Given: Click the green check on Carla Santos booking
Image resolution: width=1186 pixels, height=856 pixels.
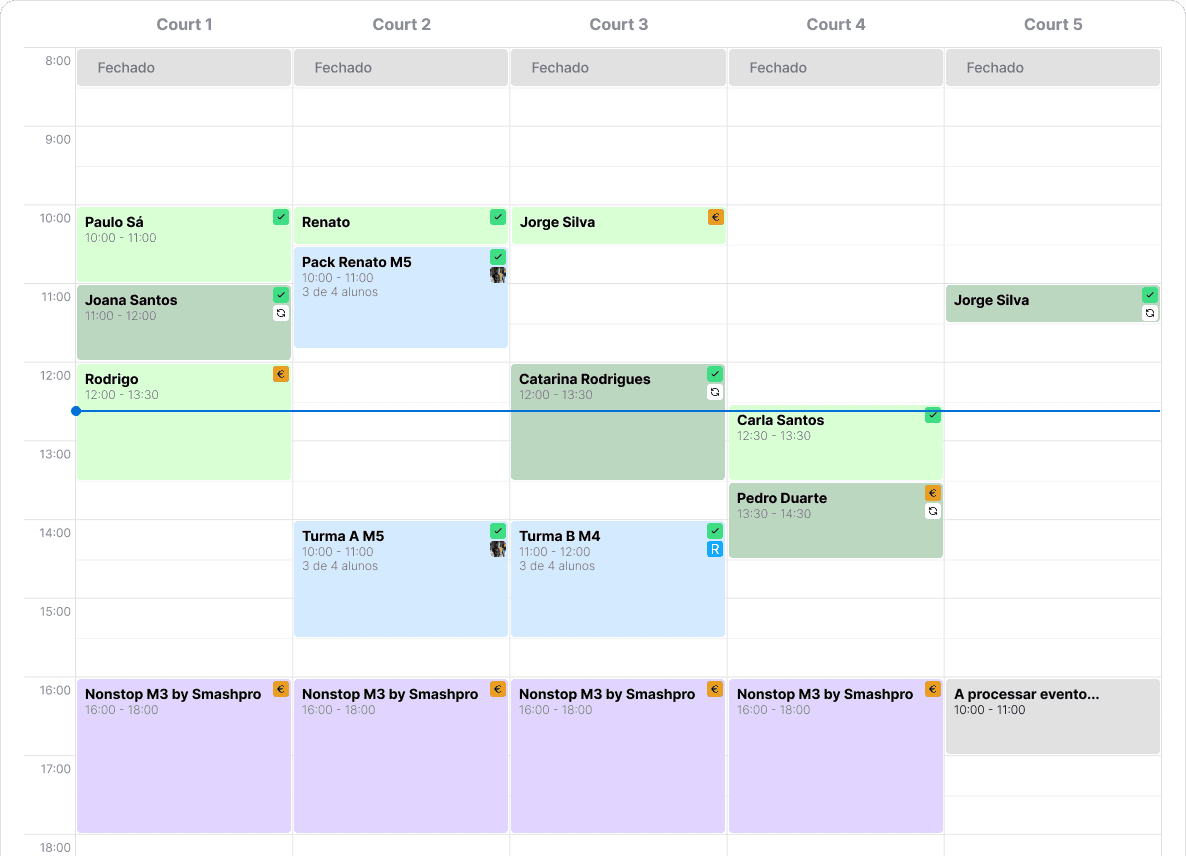Looking at the screenshot, I should point(933,414).
